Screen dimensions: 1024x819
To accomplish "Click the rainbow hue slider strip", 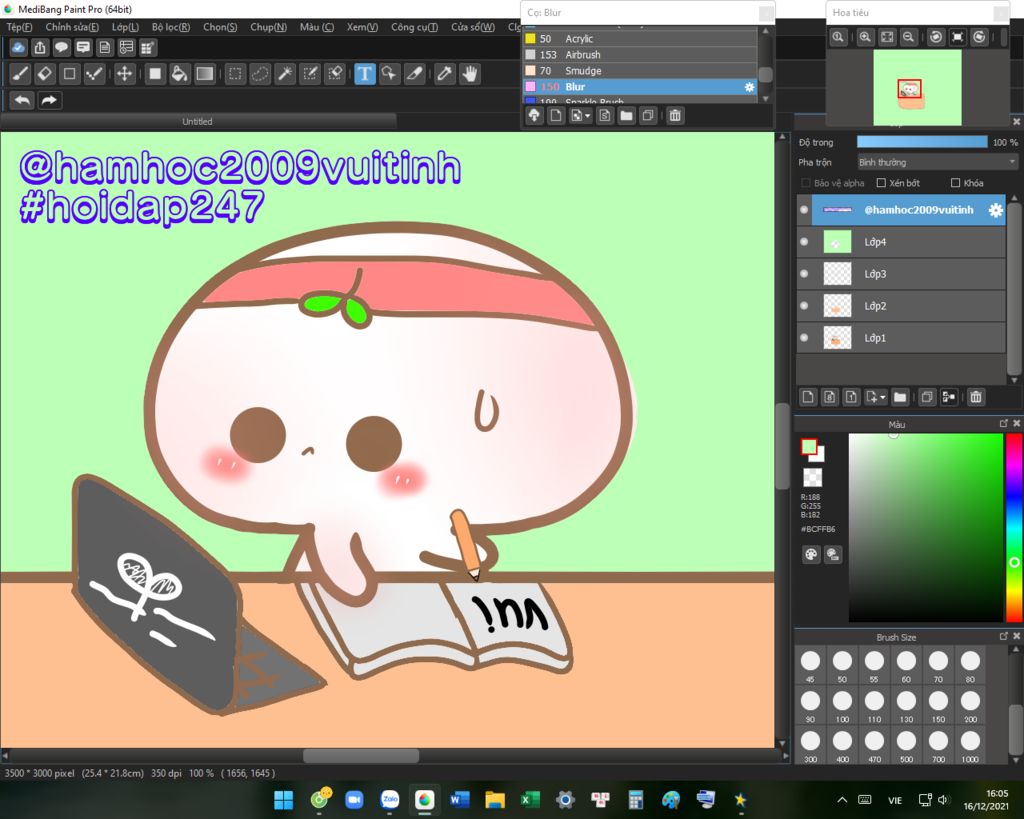I will [x=1014, y=527].
